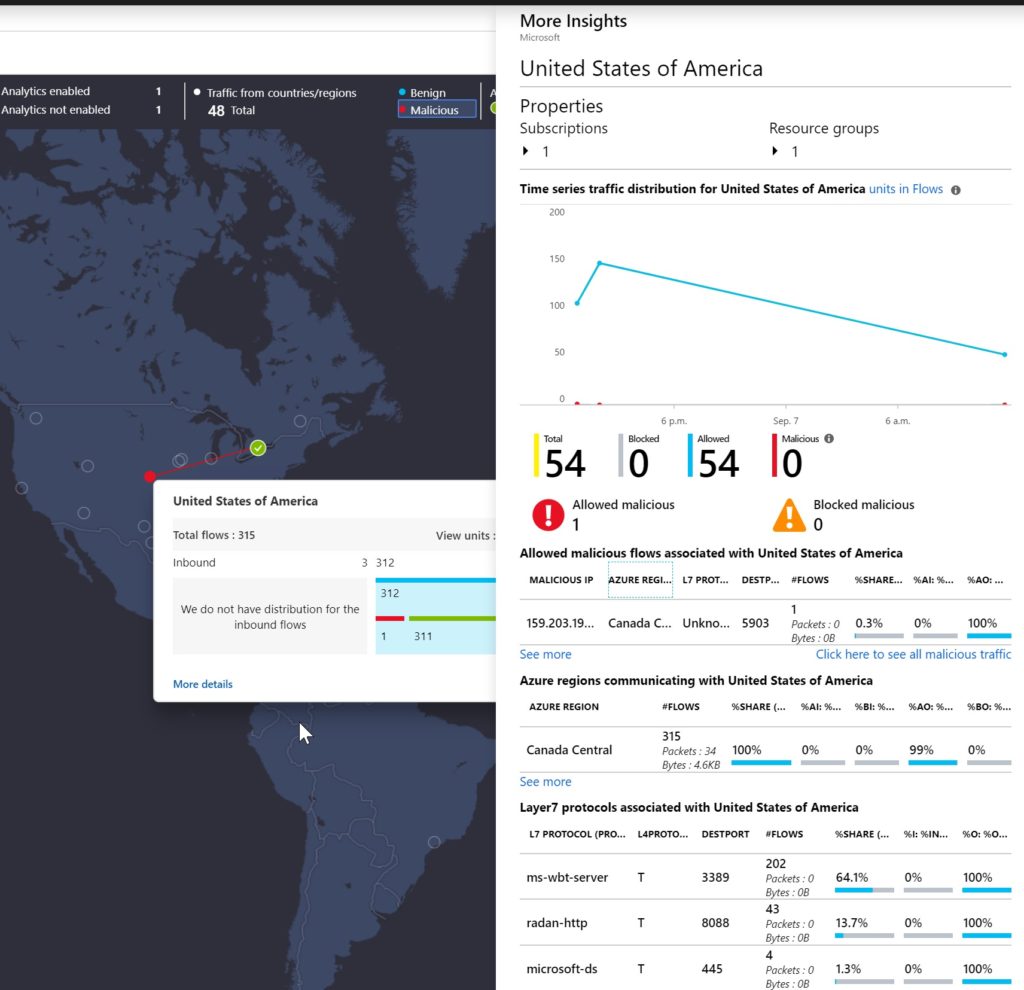This screenshot has height=990, width=1024.
Task: Click the orange Blocked malicious warning icon
Action: [789, 515]
